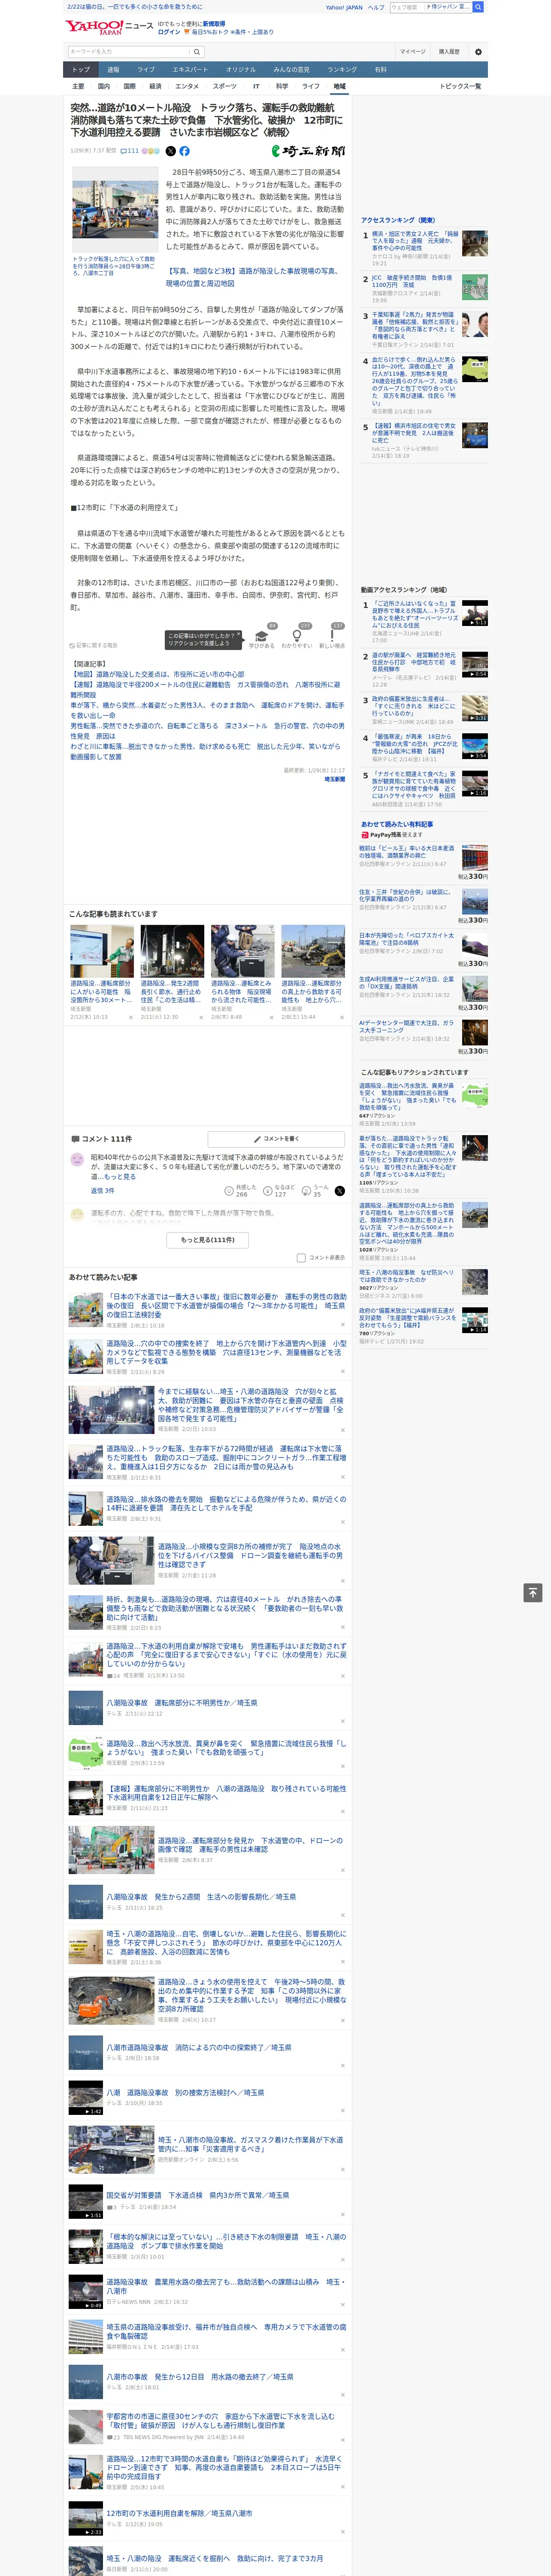Click 埼玉新聞 publisher logo
Screen dimensions: 551x2576
pos(309,151)
